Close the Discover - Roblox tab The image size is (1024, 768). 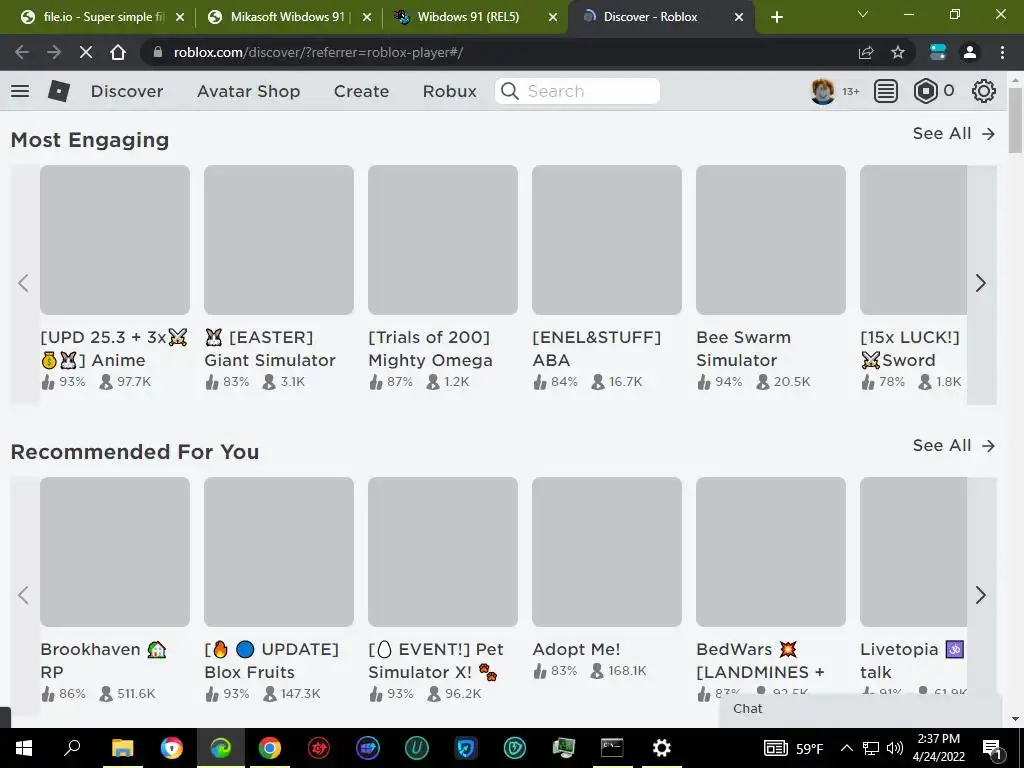739,17
